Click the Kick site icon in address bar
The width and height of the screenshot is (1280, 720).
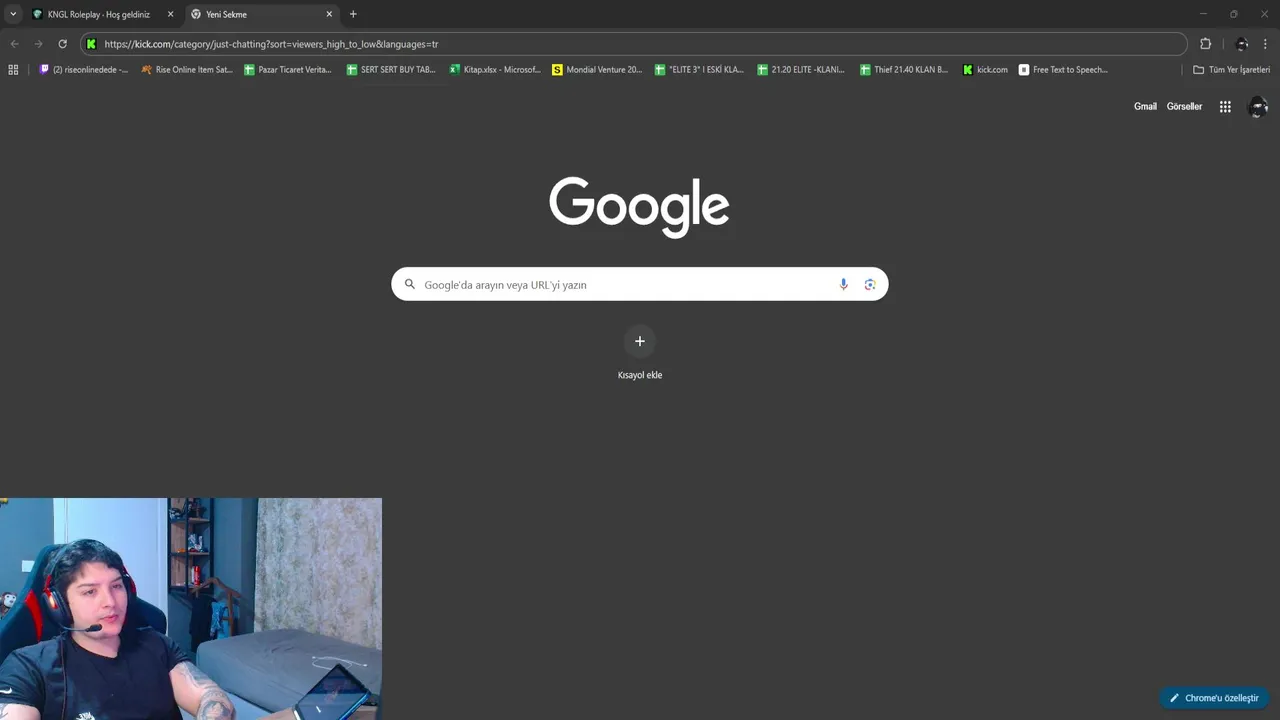[x=91, y=44]
